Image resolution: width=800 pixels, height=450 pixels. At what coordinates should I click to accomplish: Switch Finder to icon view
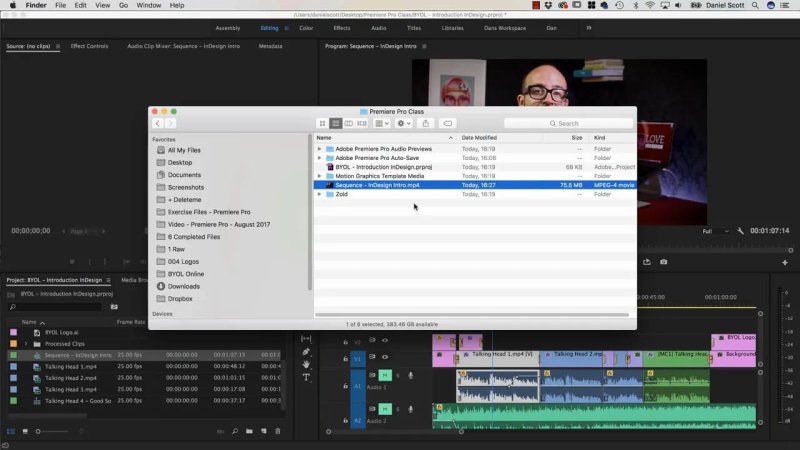coord(322,123)
